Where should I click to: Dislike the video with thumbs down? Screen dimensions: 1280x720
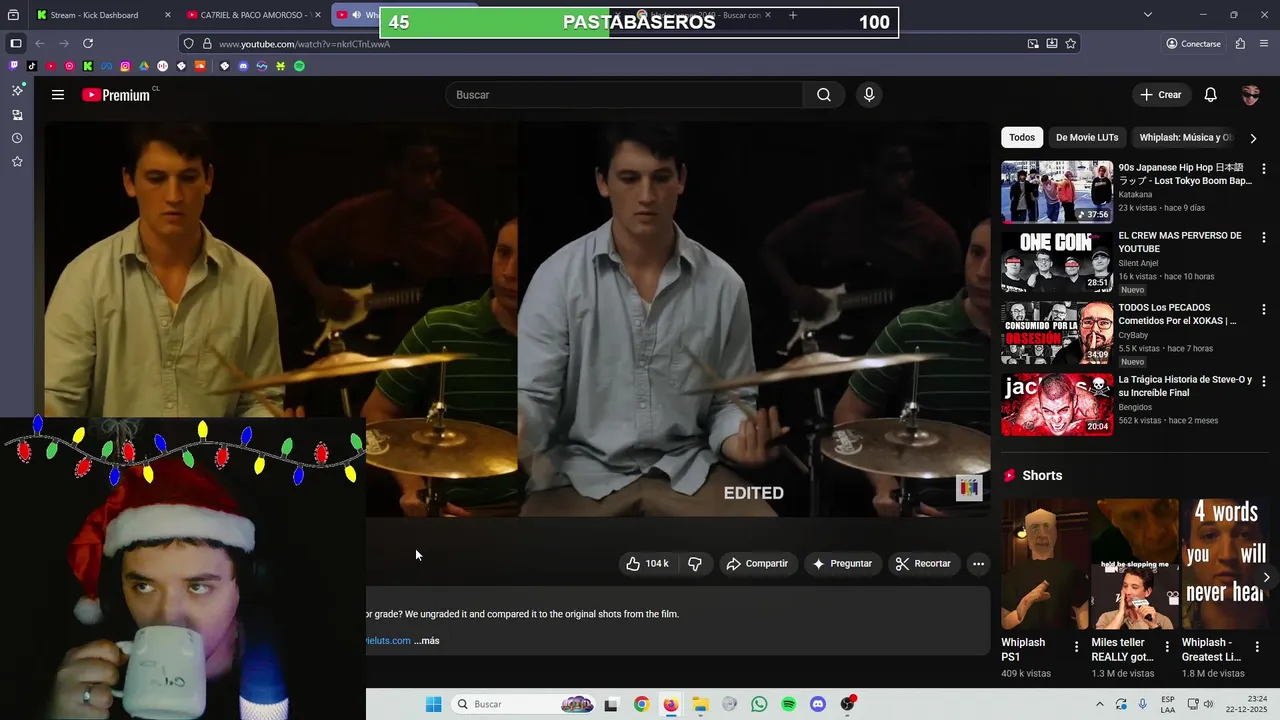[695, 564]
